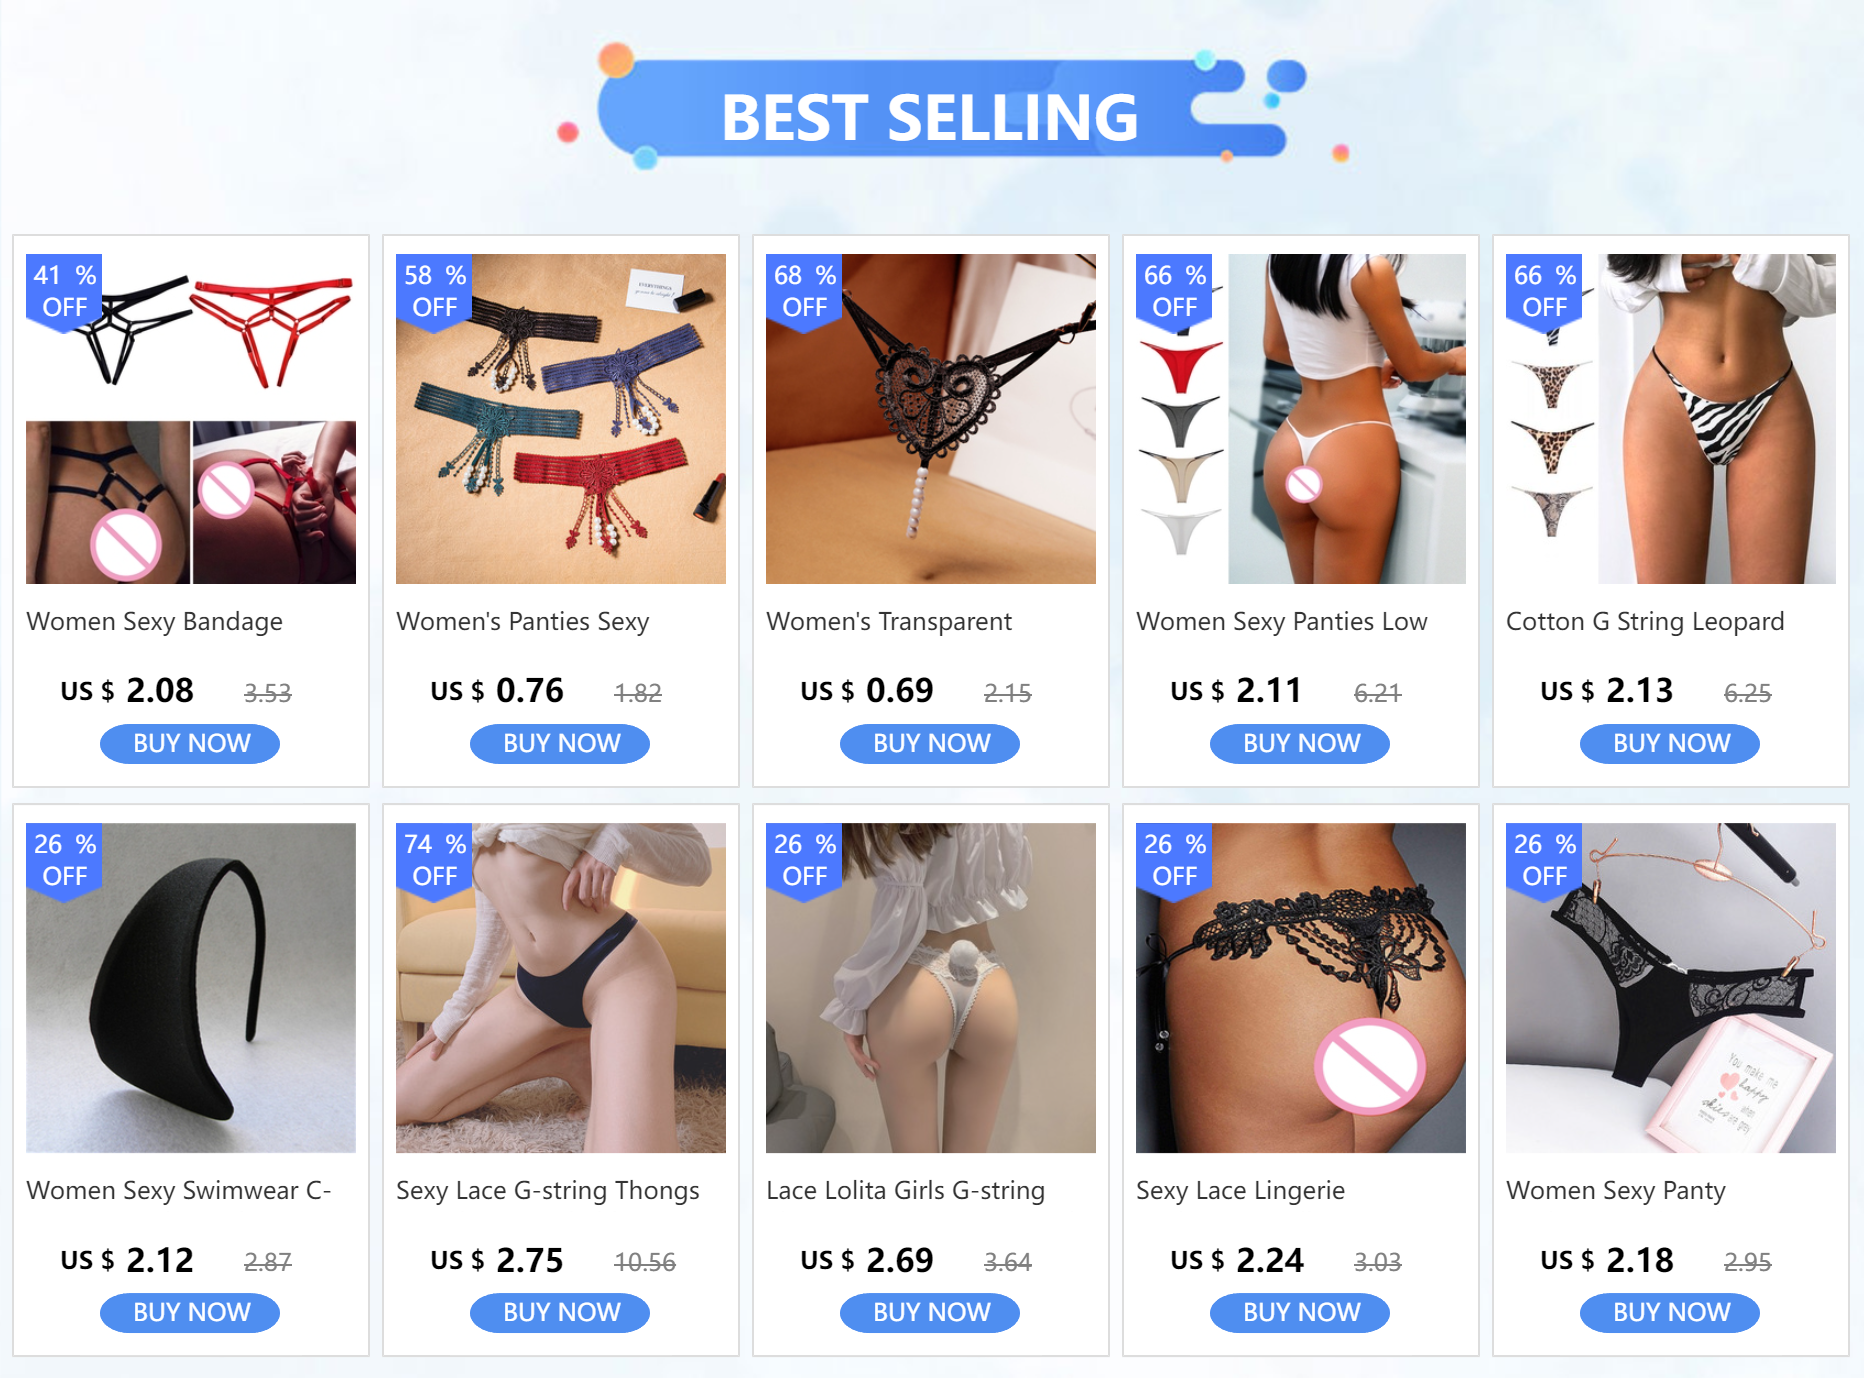Open the Lace Lolita Girls G-string title

905,1191
